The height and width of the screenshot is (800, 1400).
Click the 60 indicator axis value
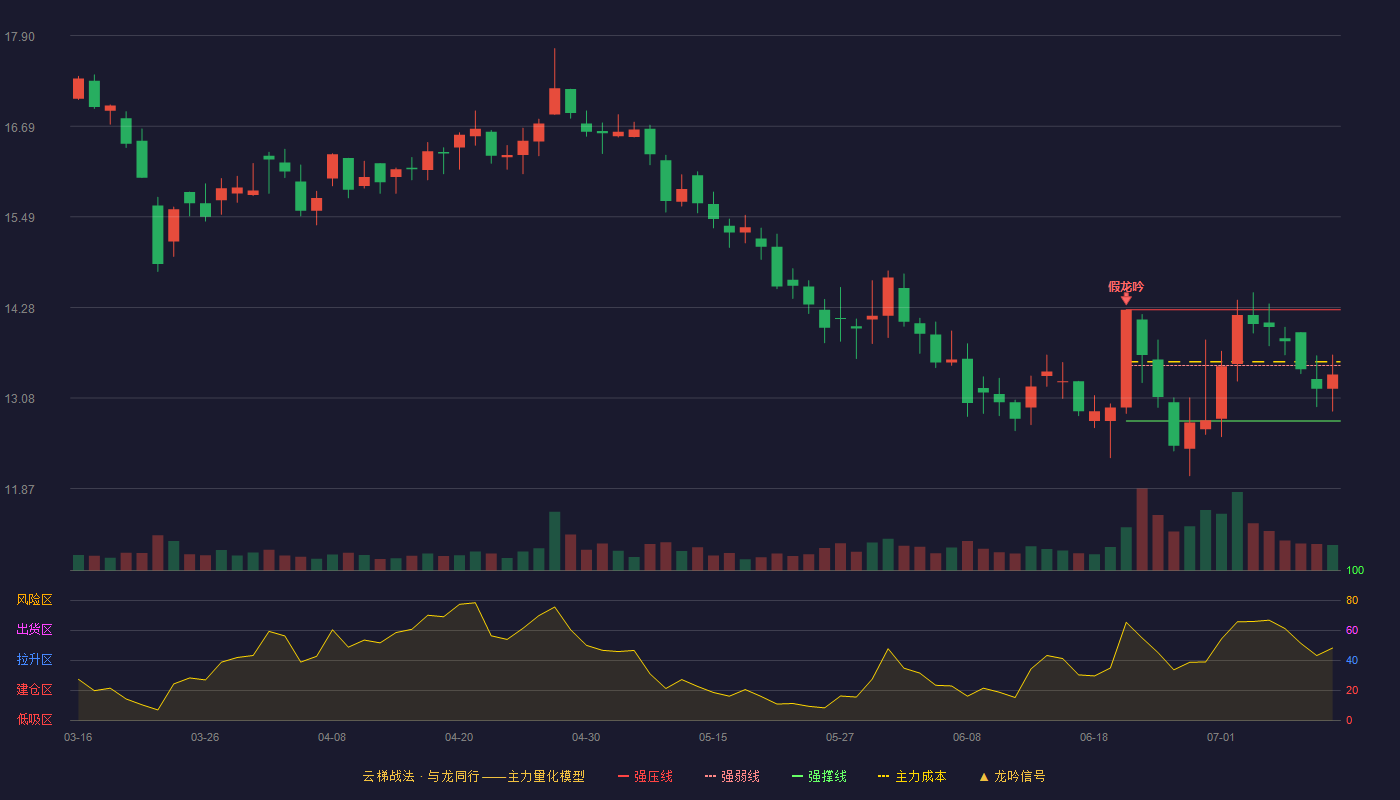1352,630
